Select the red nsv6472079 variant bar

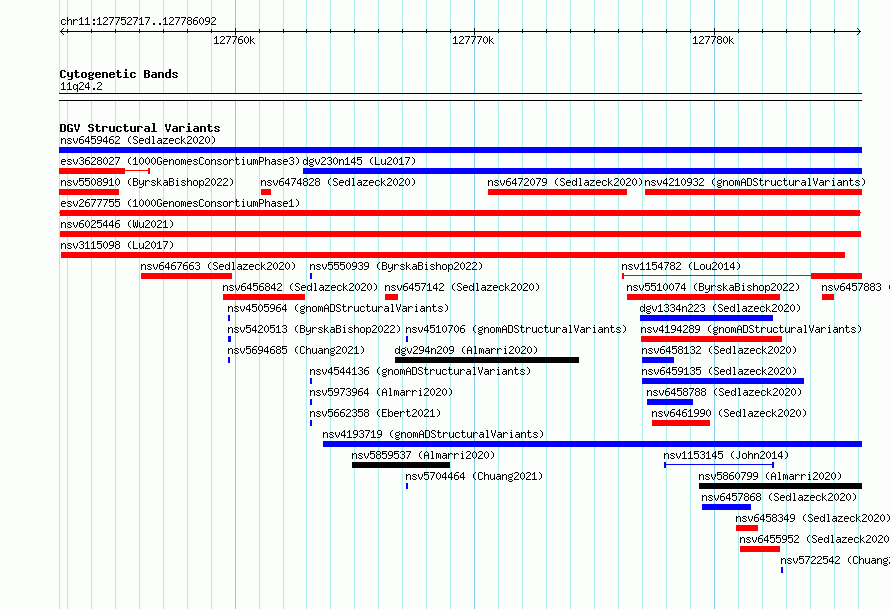pyautogui.click(x=557, y=192)
